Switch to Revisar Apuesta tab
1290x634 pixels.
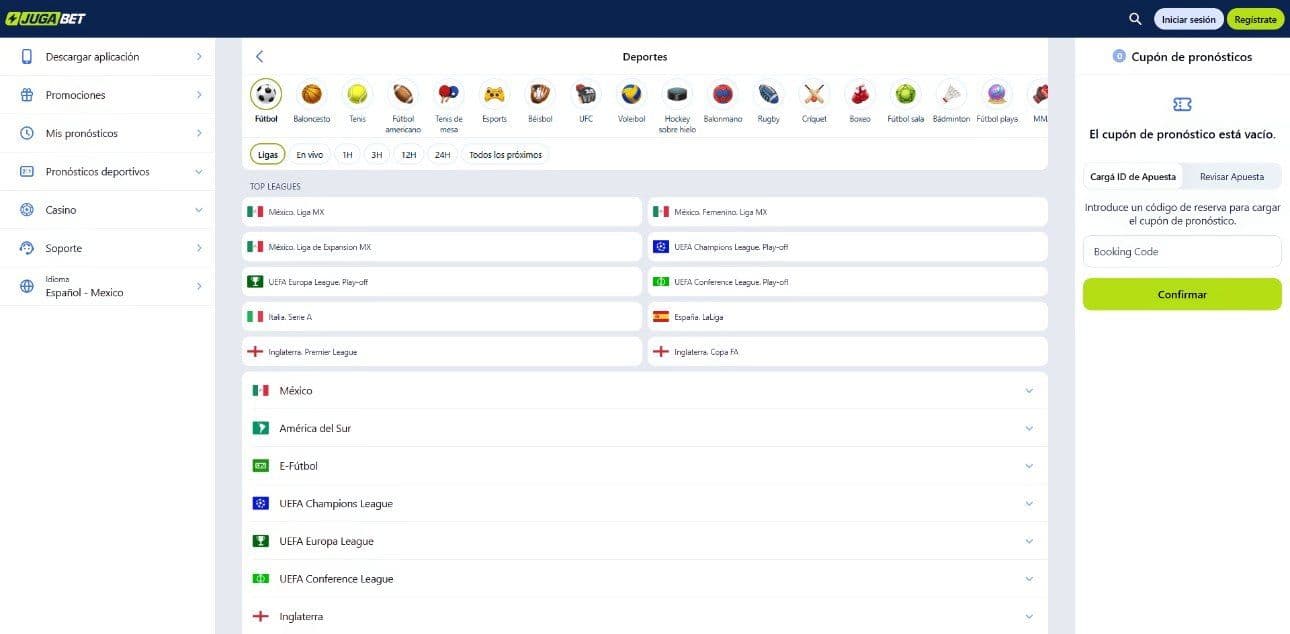(x=1231, y=177)
